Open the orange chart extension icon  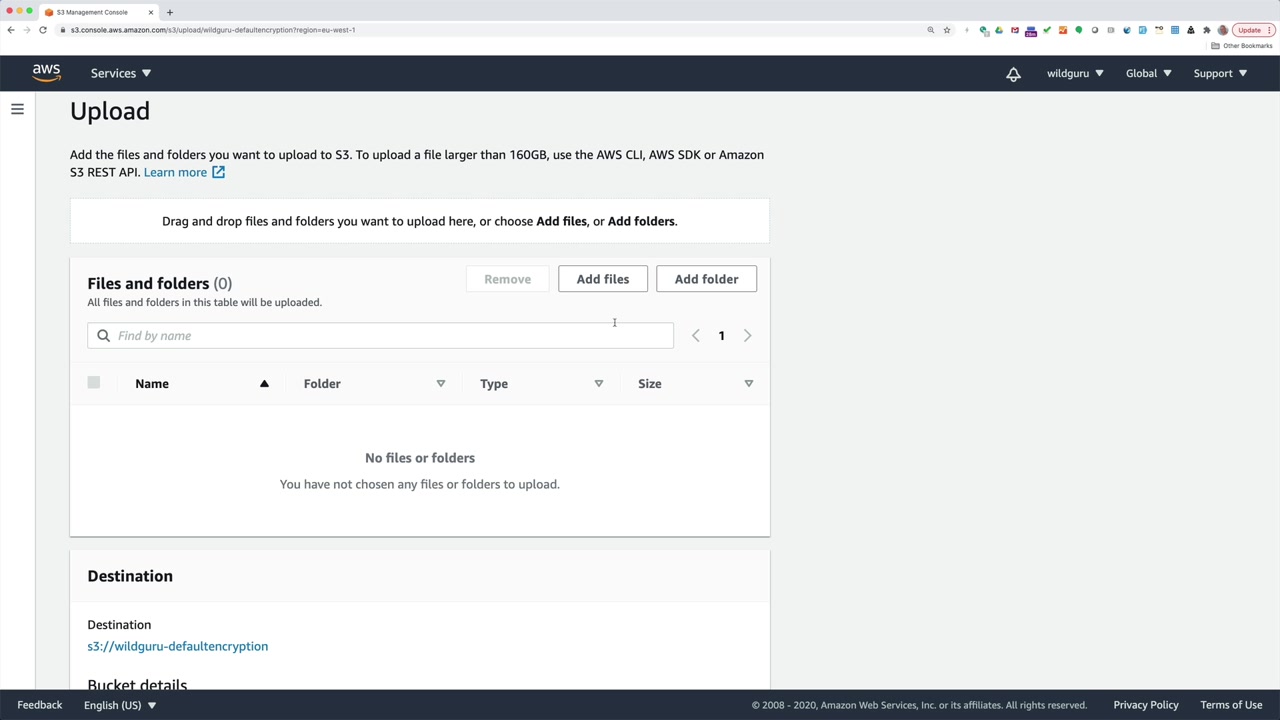(1063, 30)
